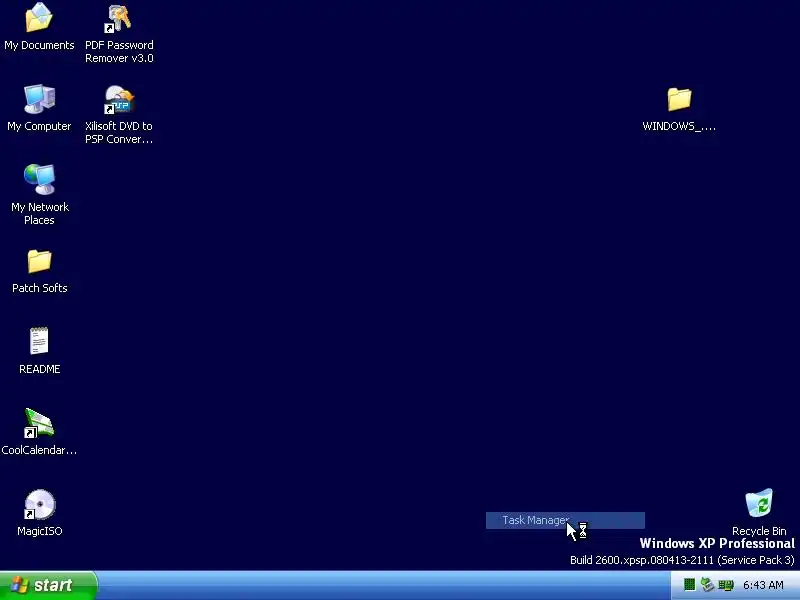Click the green network card tray icon
Viewport: 800px width, 600px height.
[x=726, y=585]
